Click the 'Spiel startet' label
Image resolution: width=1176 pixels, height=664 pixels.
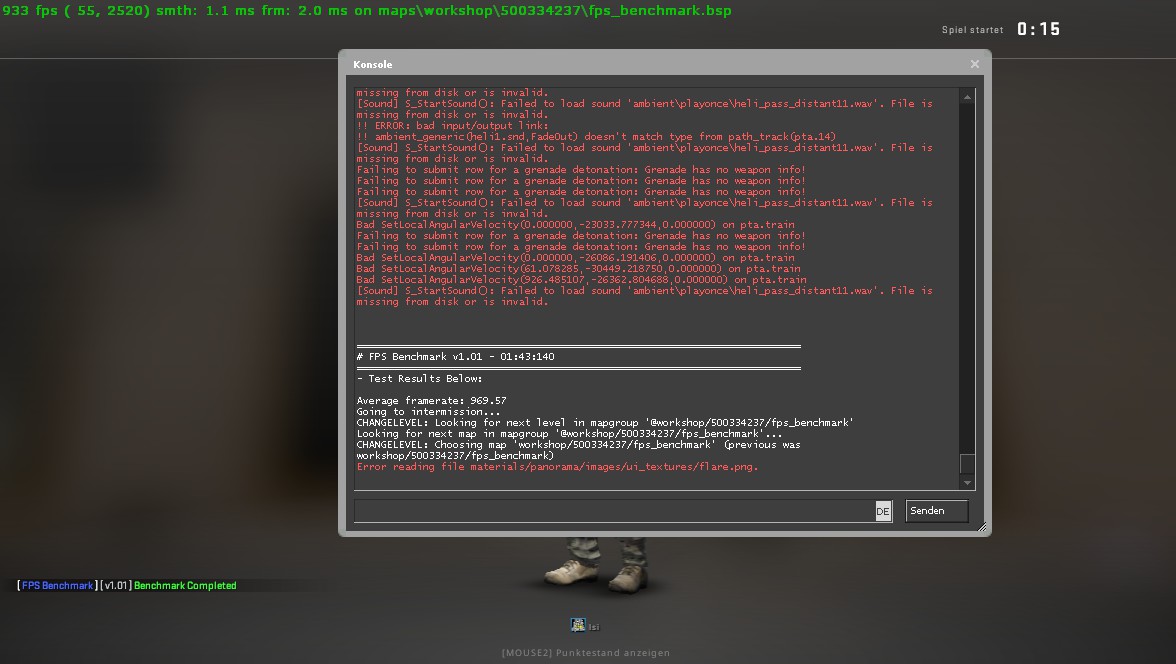tap(973, 30)
